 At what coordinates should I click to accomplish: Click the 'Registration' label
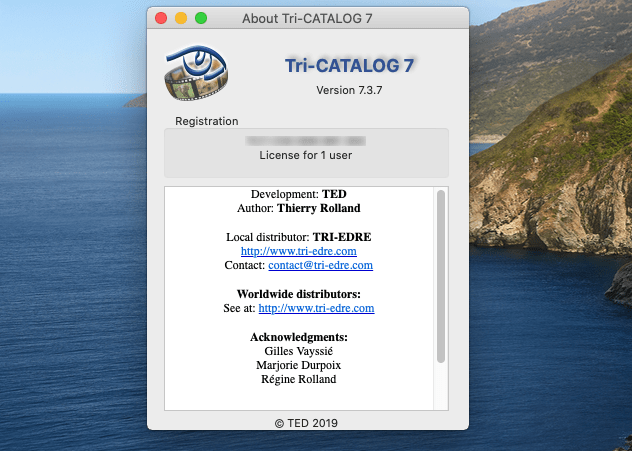pyautogui.click(x=207, y=121)
